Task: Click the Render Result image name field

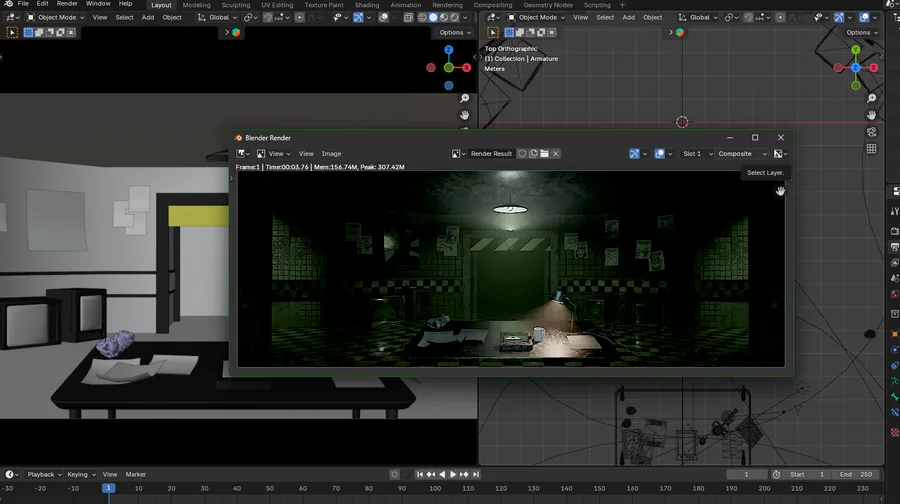Action: [x=491, y=153]
